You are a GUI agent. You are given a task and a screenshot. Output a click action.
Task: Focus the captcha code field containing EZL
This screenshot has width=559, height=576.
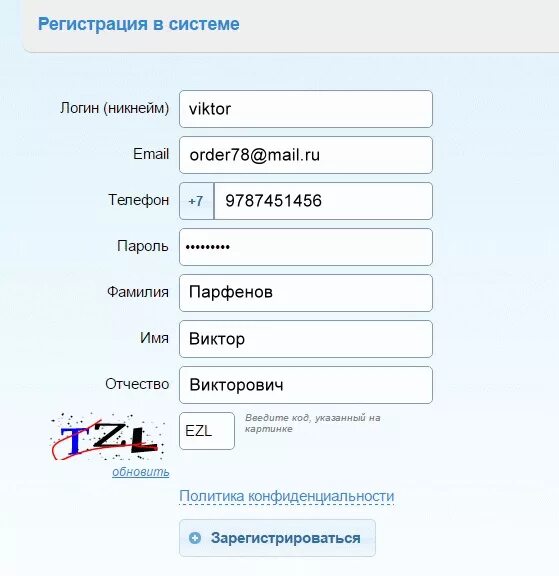tap(207, 431)
